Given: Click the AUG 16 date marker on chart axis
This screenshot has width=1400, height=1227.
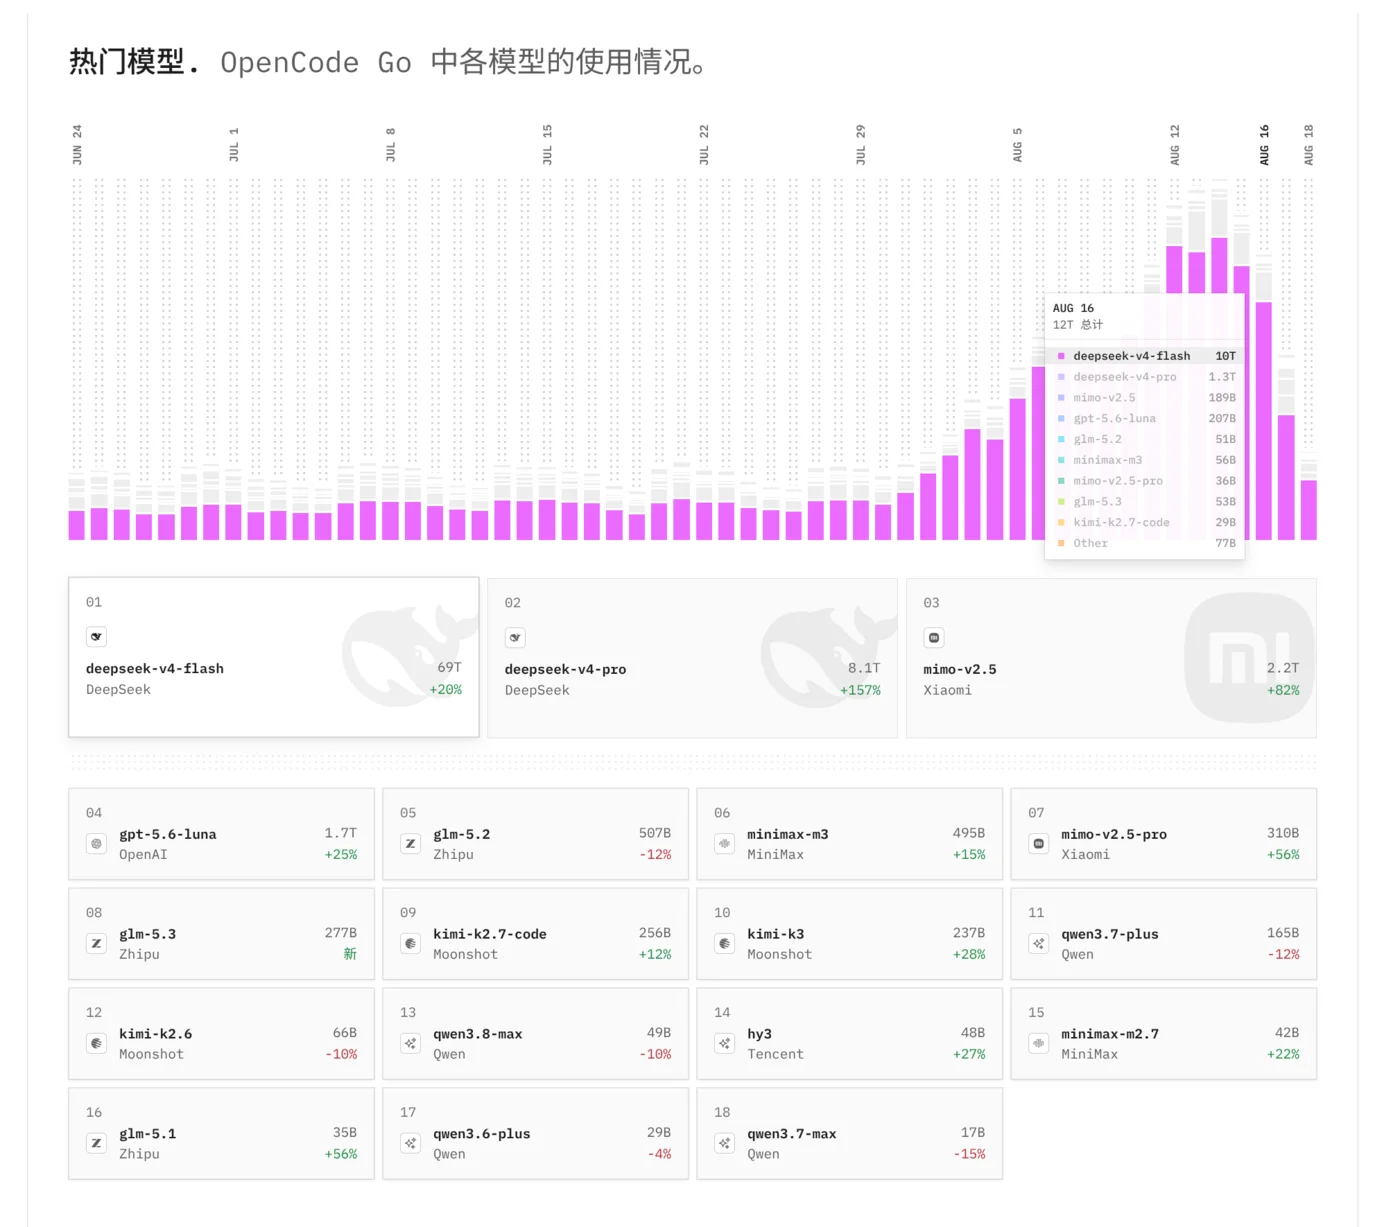Looking at the screenshot, I should (1264, 145).
